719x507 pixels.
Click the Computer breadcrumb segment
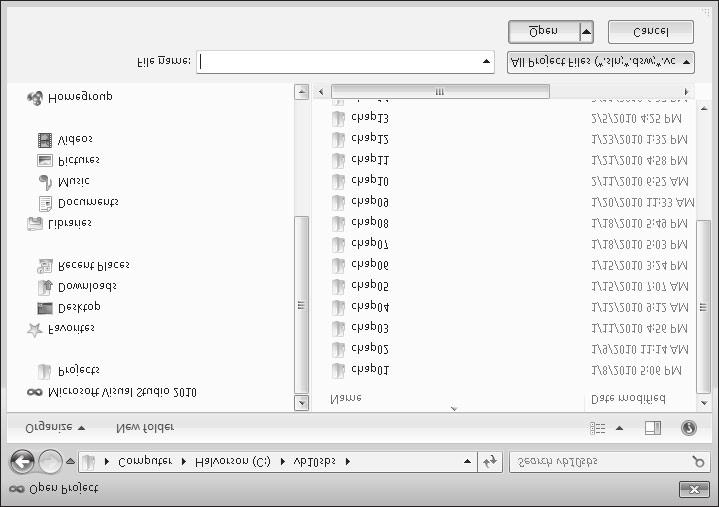coord(145,461)
